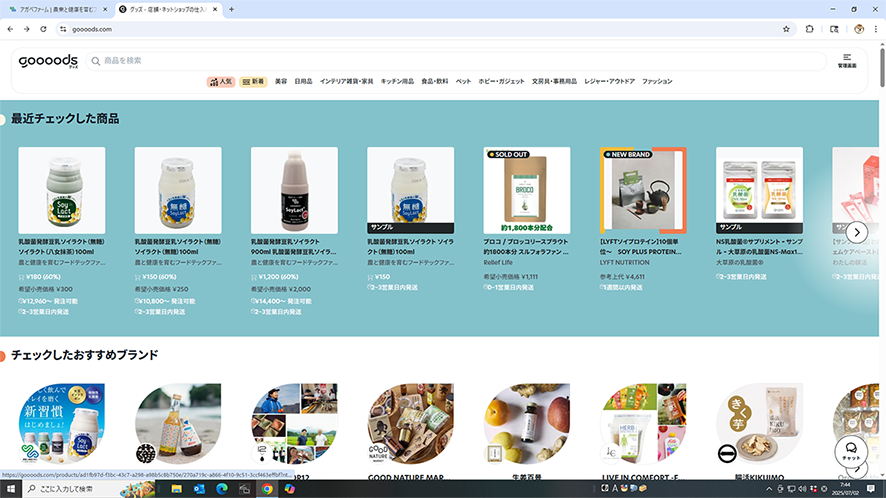Open the サンプル 無糖 SoyLact ¥150 thumbnail

click(411, 190)
